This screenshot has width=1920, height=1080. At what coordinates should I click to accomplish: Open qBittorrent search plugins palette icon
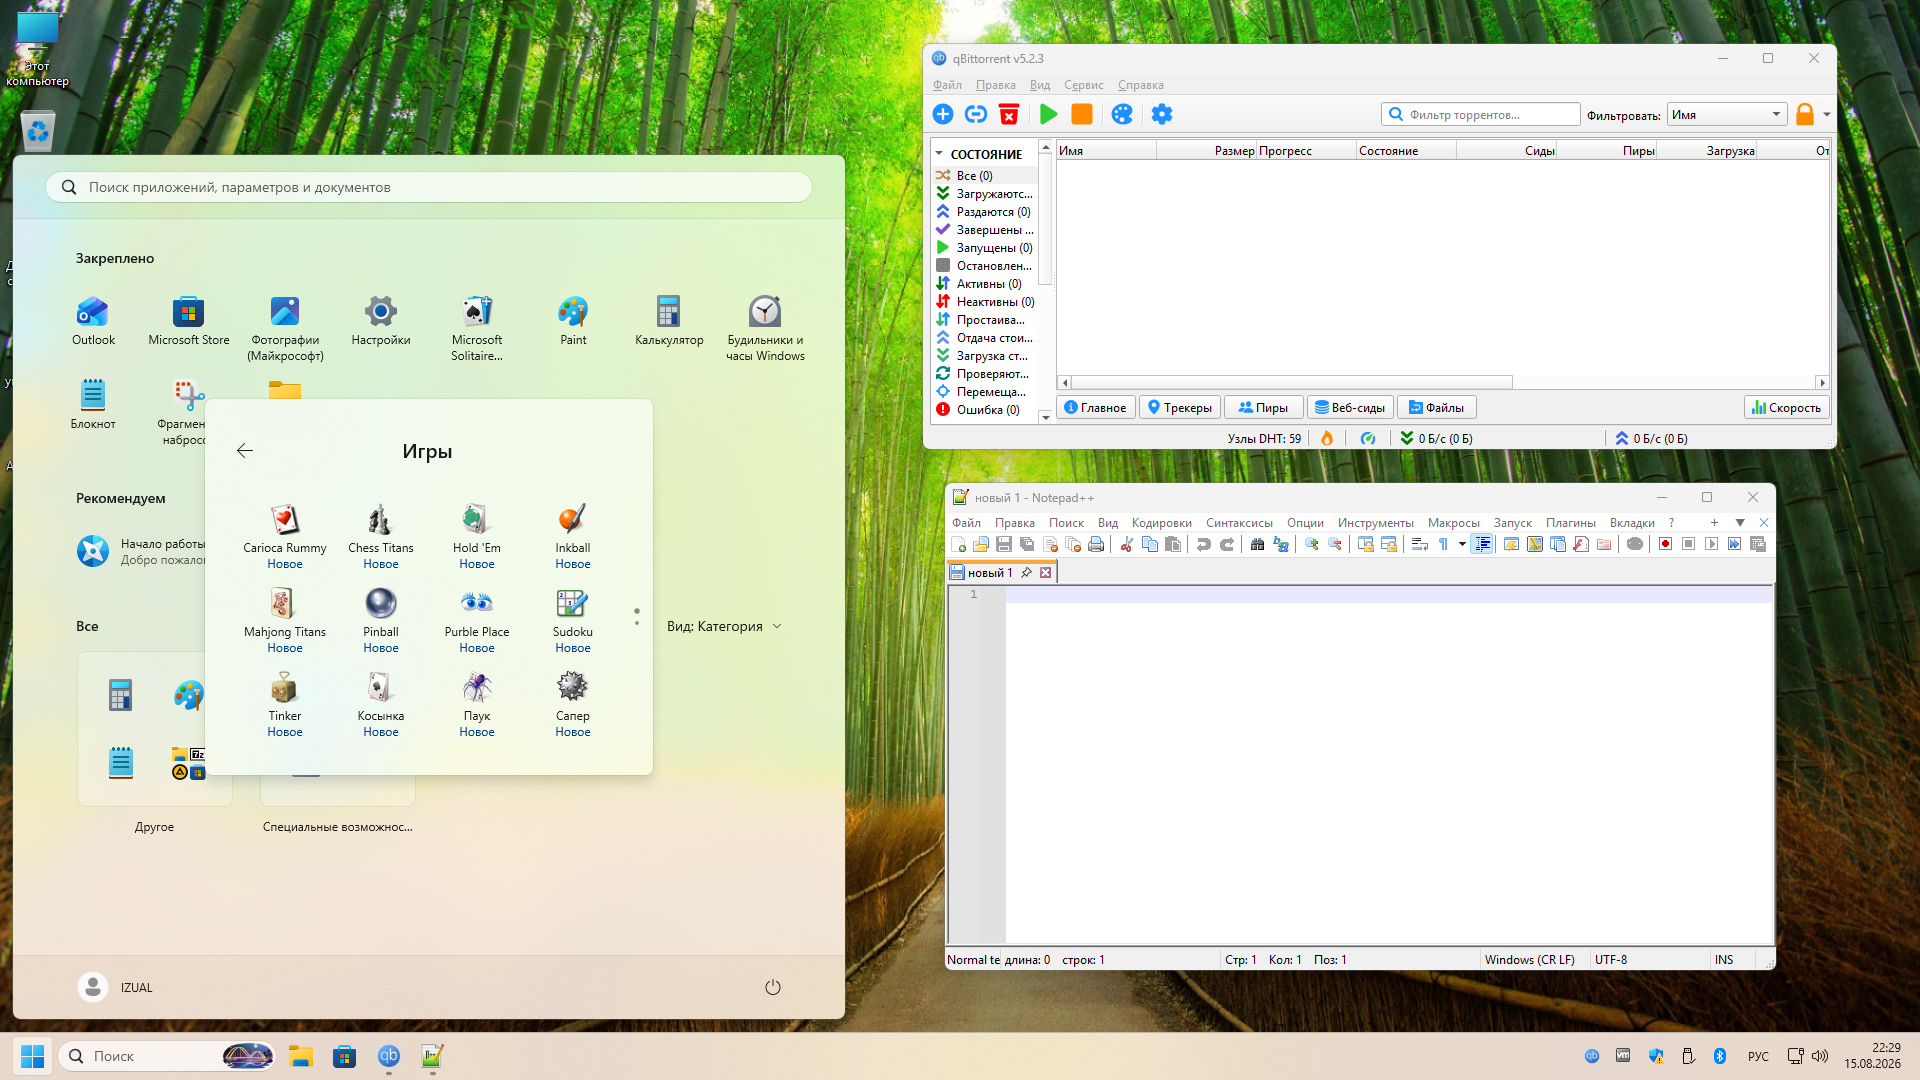click(1122, 114)
